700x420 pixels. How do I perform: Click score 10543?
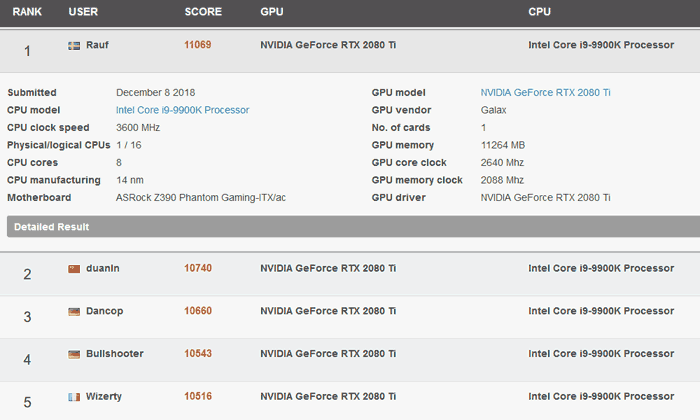[x=198, y=353]
